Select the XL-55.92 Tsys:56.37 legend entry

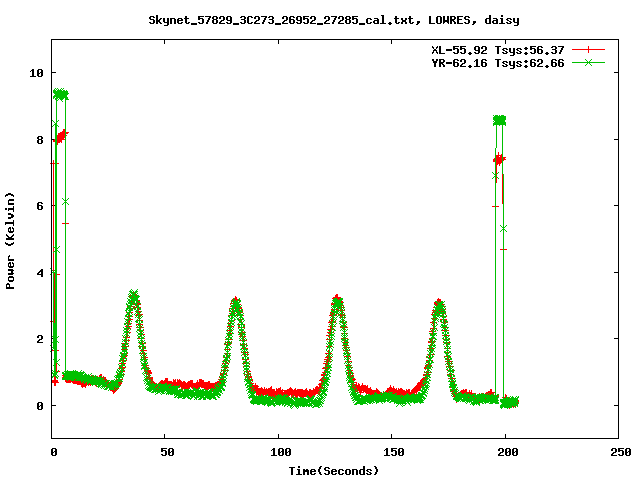[498, 50]
